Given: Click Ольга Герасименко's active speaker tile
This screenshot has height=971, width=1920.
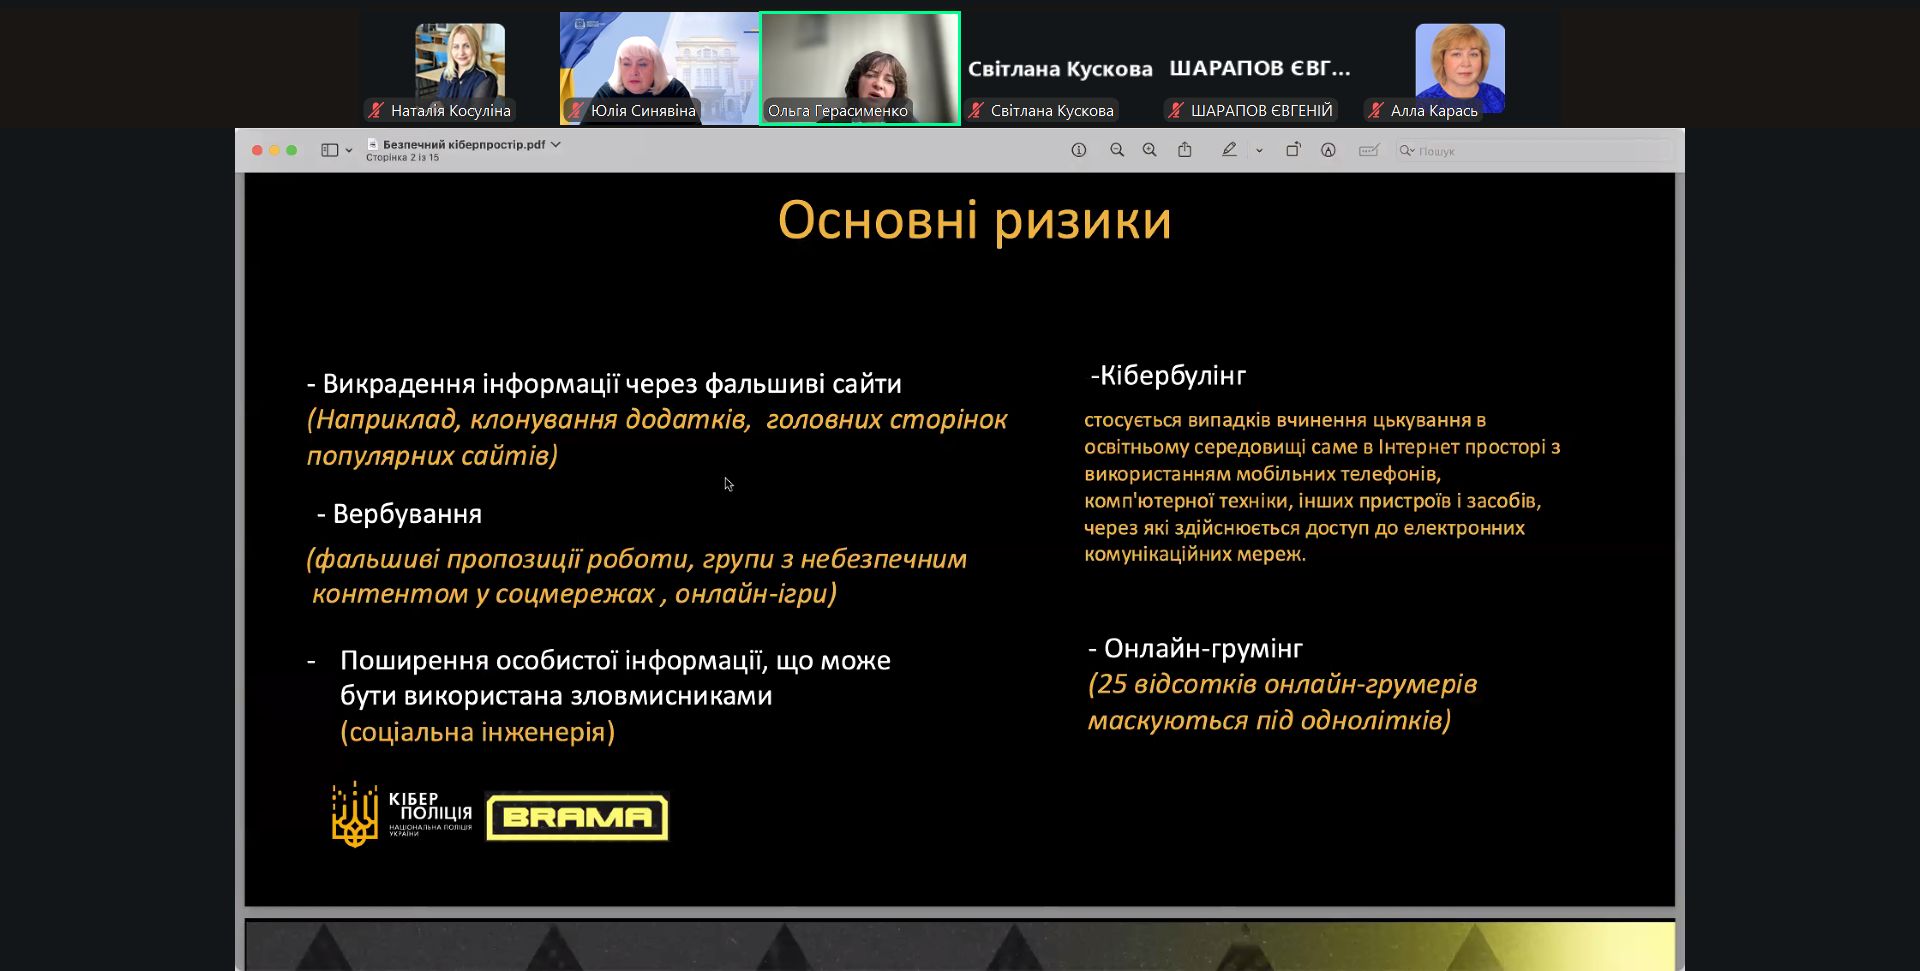Looking at the screenshot, I should point(859,68).
